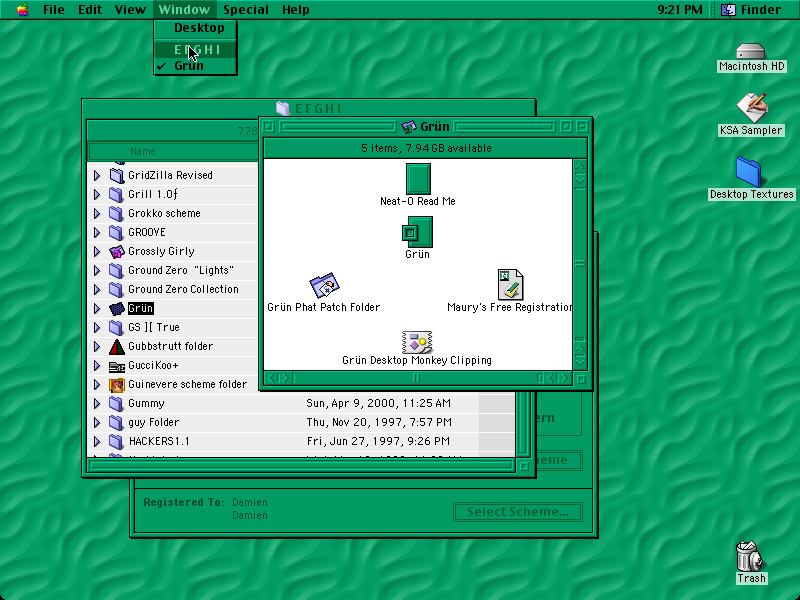800x600 pixels.
Task: Click the Select Scheme... button
Action: (518, 512)
